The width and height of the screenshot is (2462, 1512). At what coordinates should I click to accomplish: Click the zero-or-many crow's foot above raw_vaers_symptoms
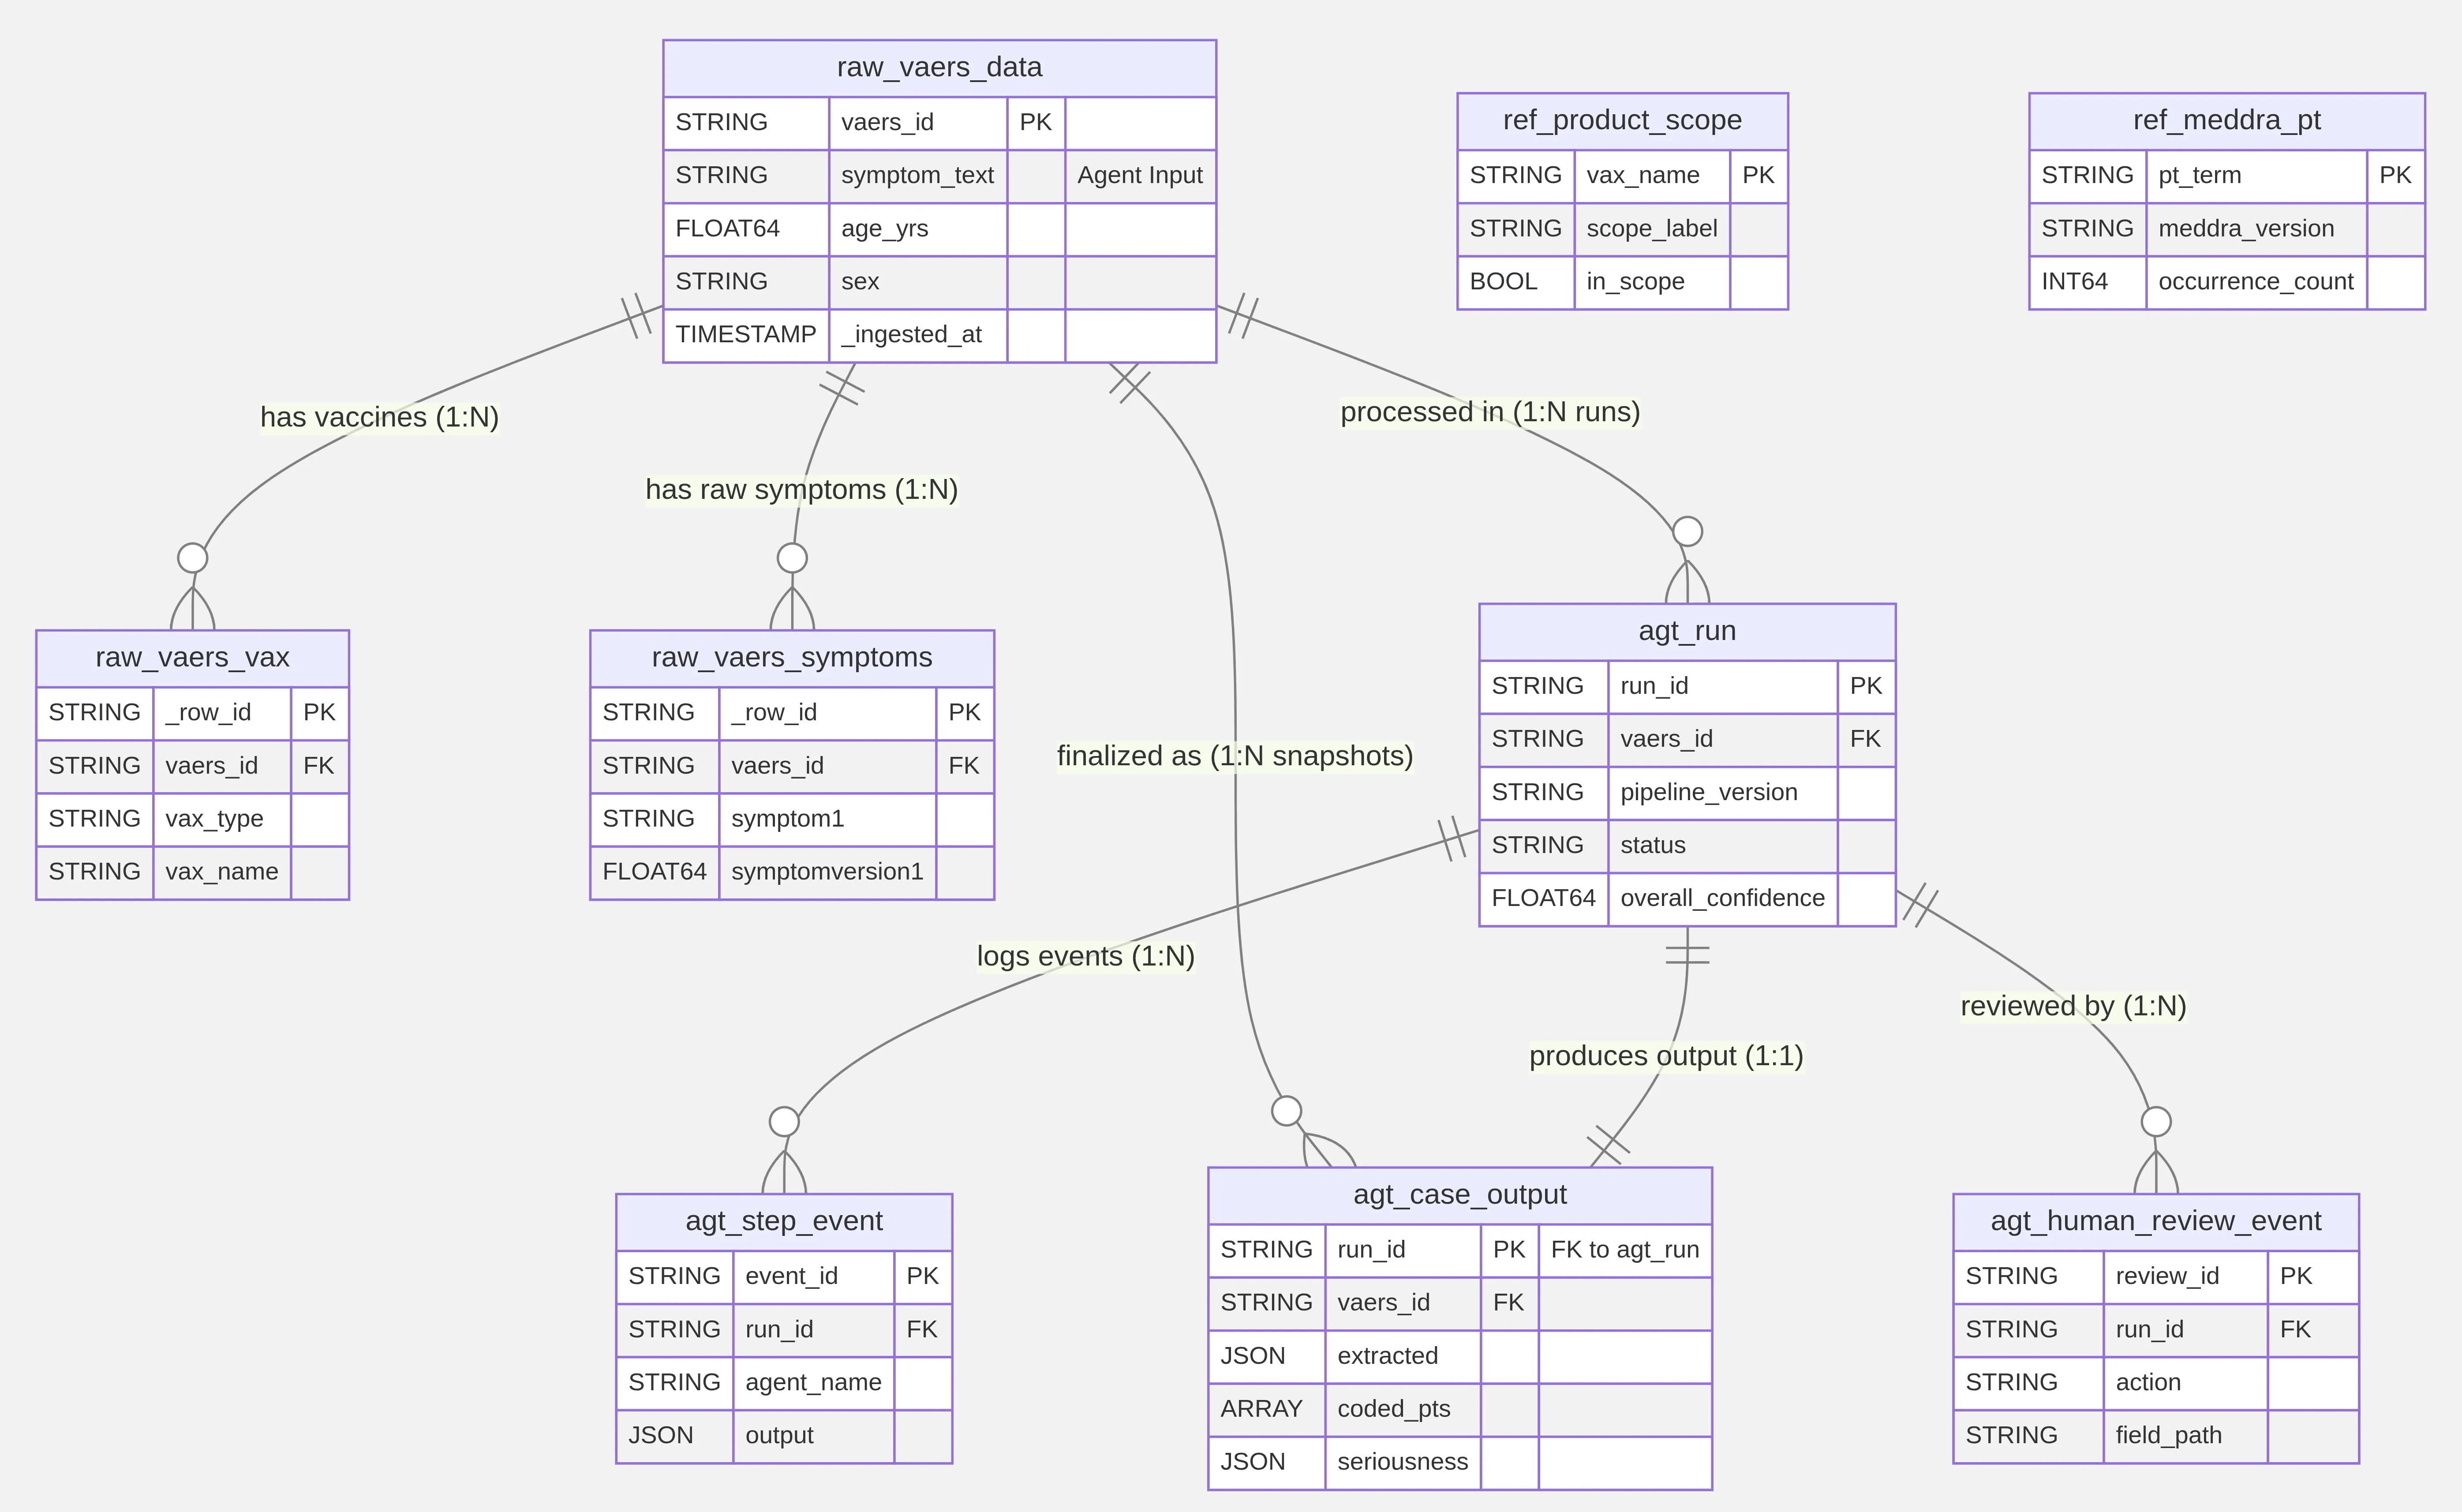792,588
